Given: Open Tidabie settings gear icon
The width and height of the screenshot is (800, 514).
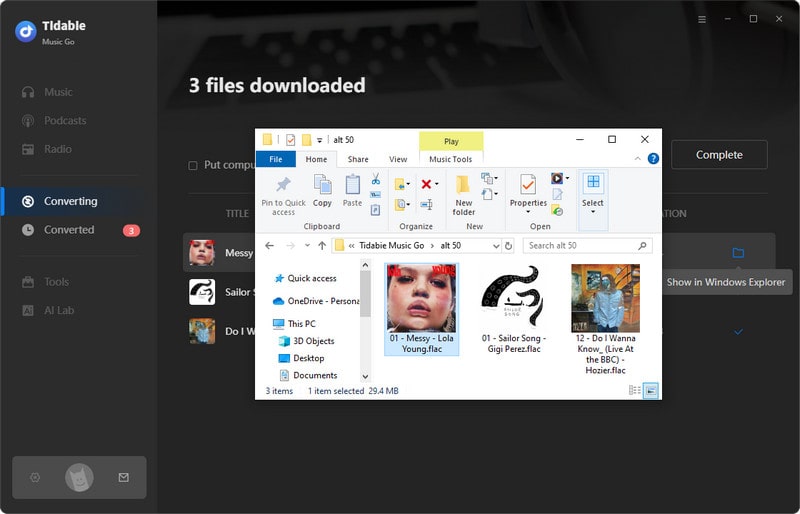Looking at the screenshot, I should (x=35, y=477).
